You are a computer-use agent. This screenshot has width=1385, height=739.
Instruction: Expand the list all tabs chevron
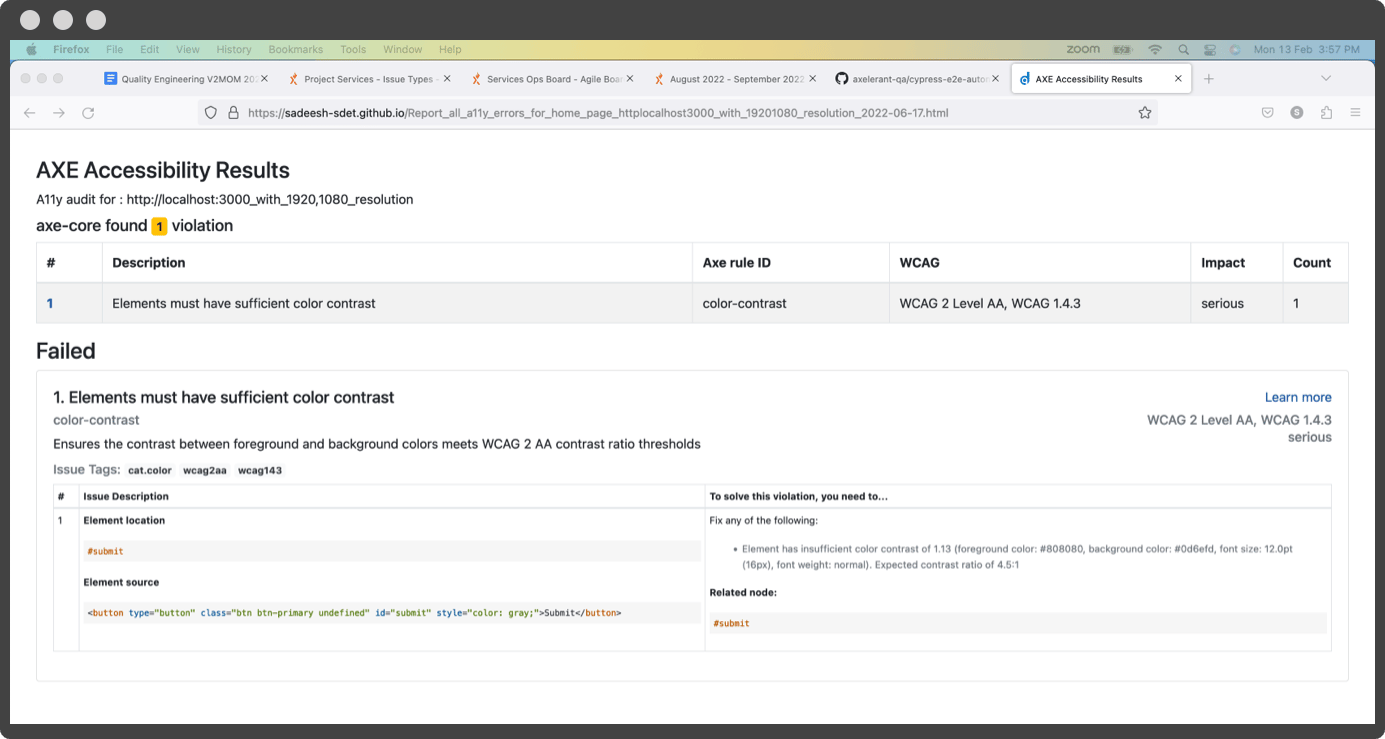coord(1326,79)
